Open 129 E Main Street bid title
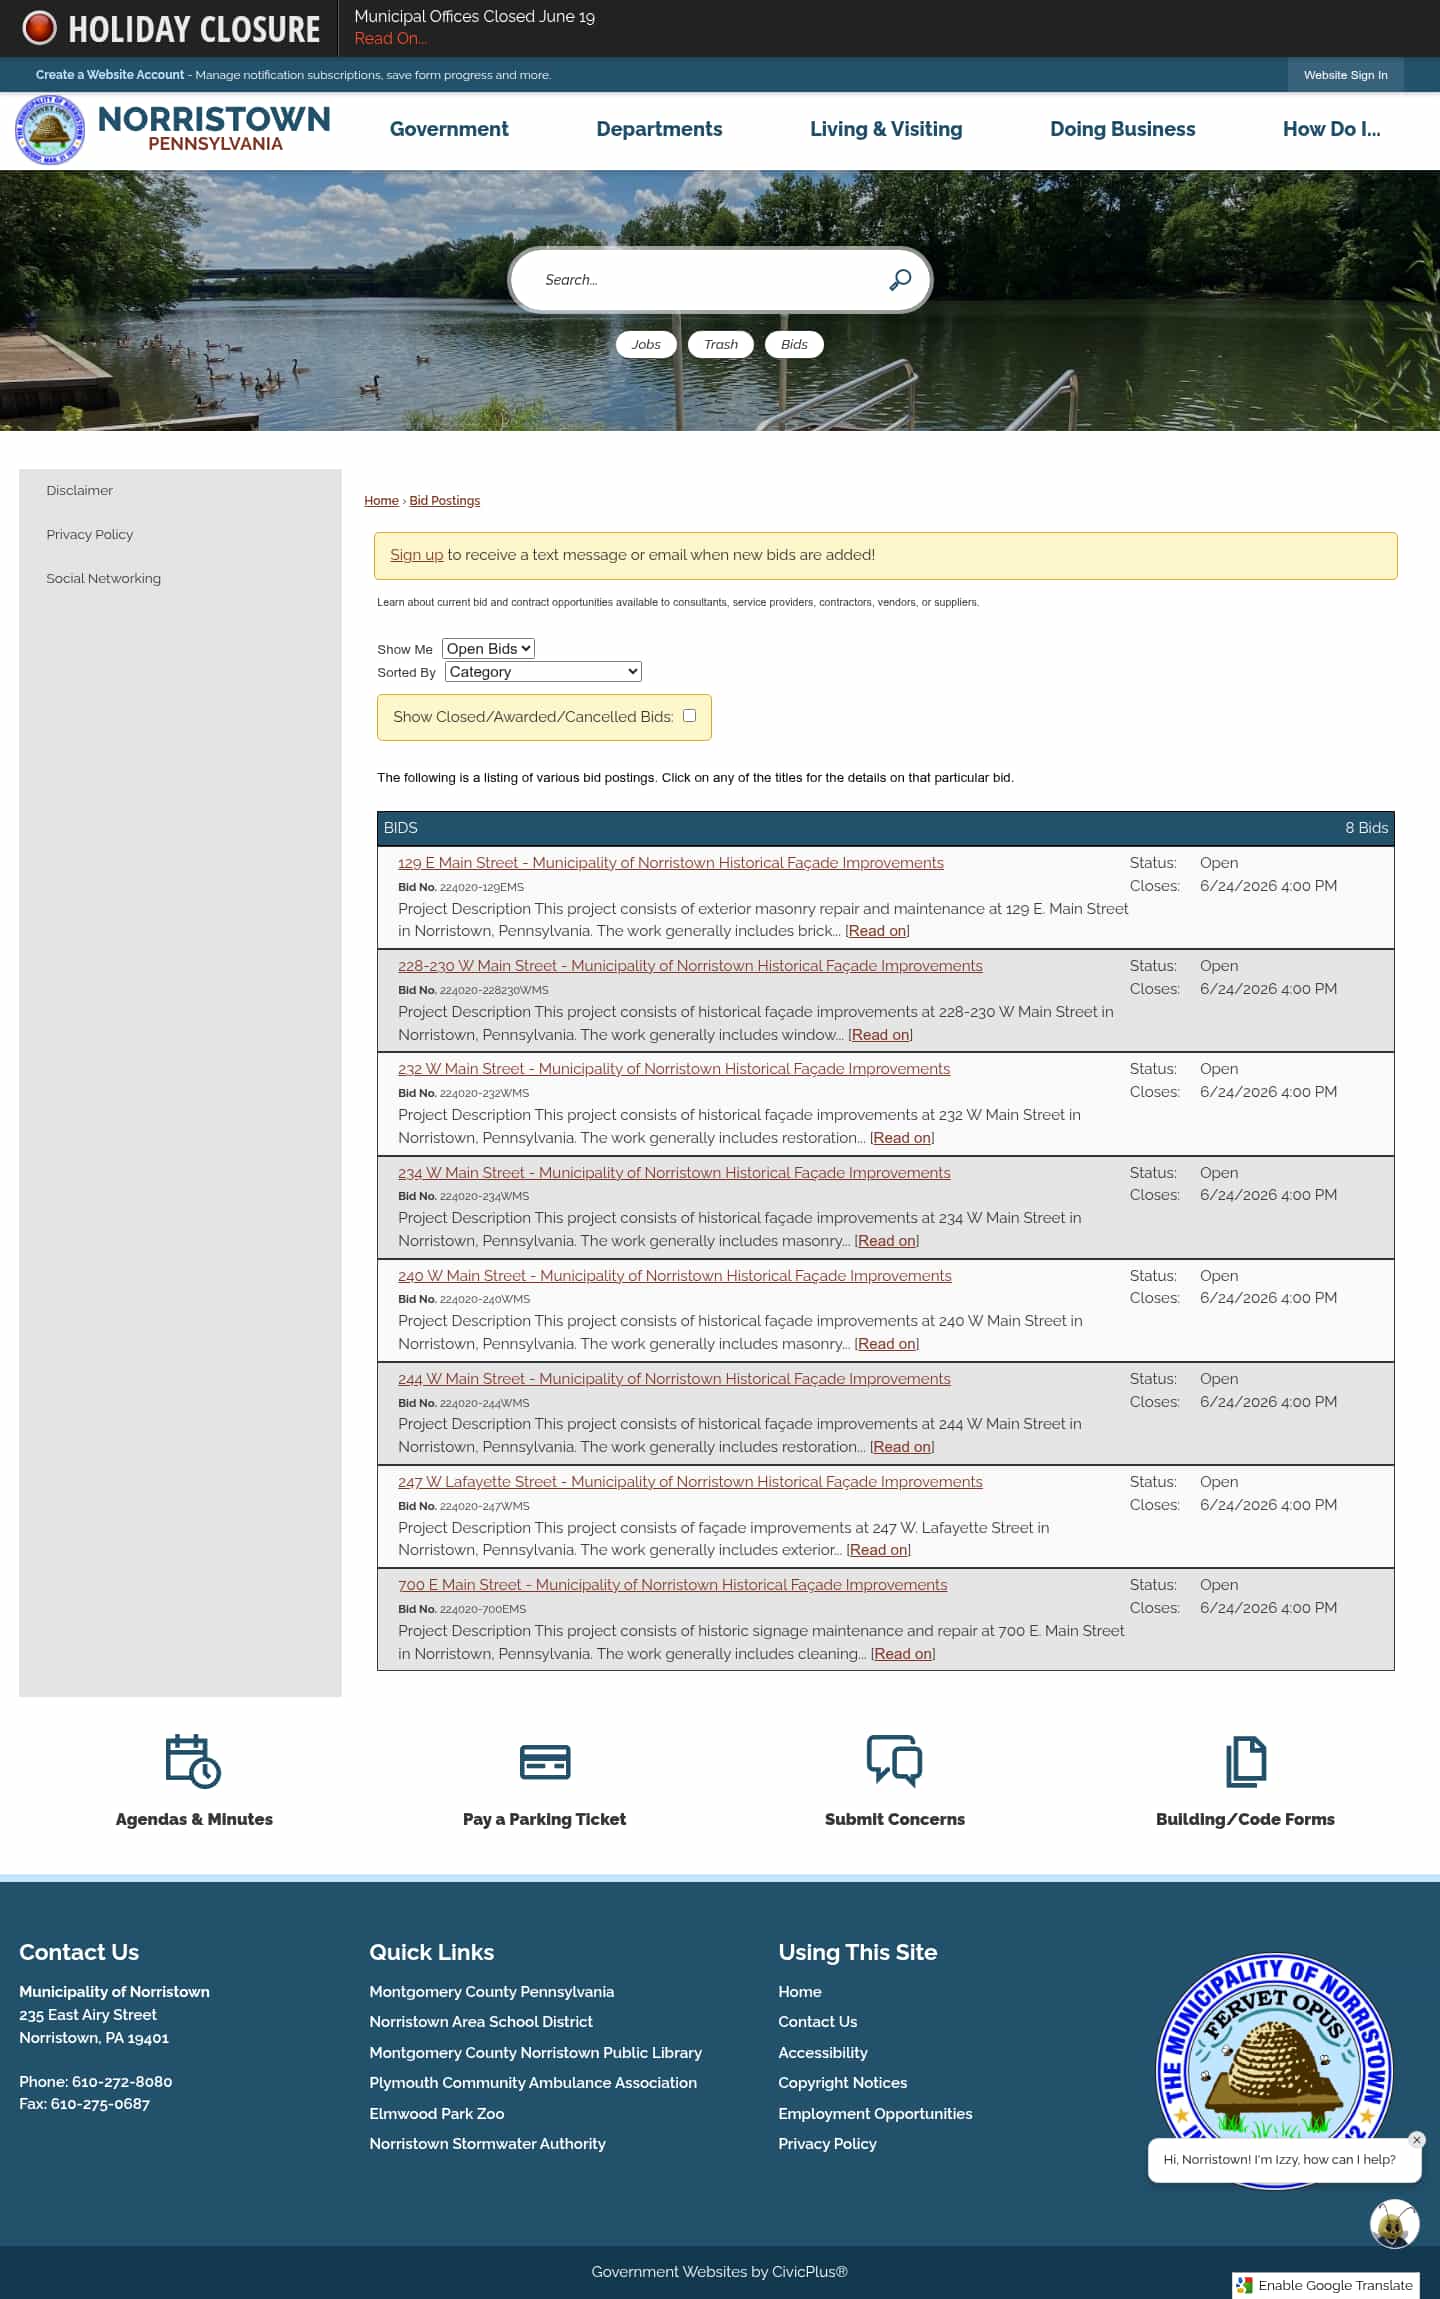Image resolution: width=1440 pixels, height=2299 pixels. coord(670,863)
